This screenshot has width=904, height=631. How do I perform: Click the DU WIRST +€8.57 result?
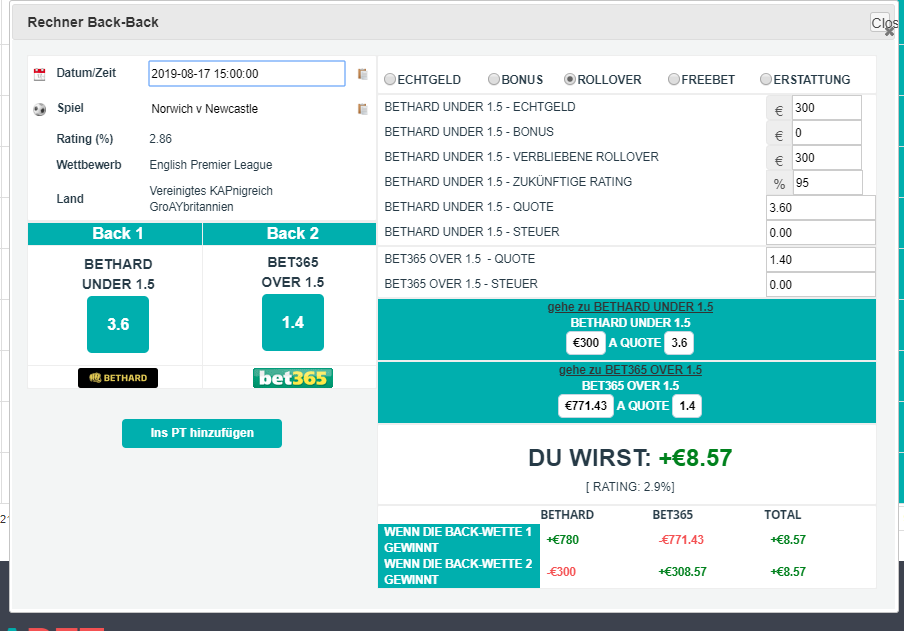pos(630,458)
